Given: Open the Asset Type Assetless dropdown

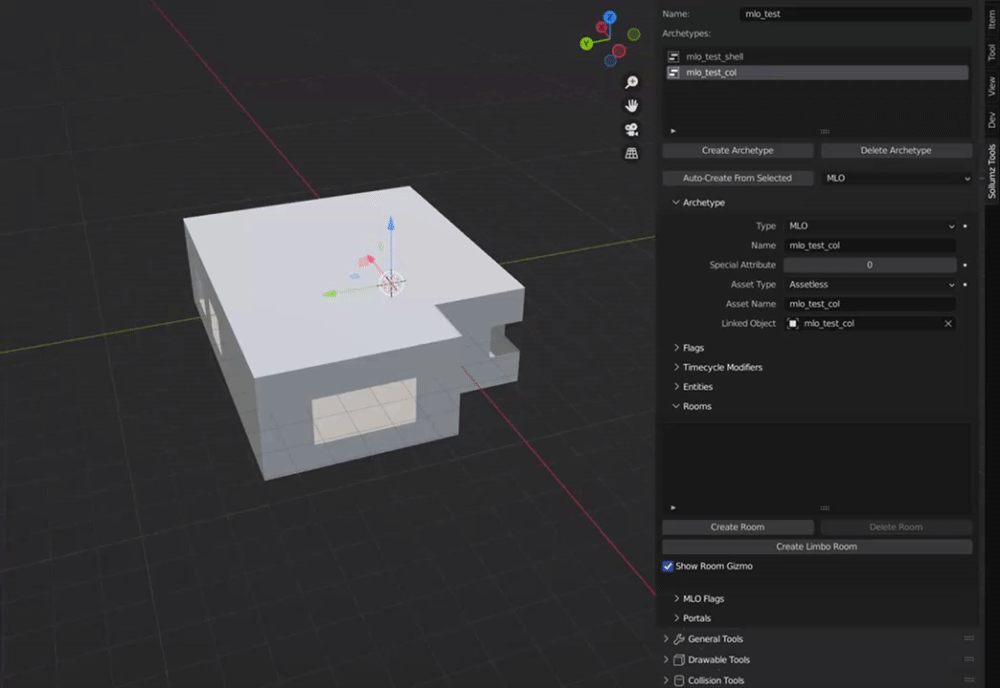Looking at the screenshot, I should 871,285.
